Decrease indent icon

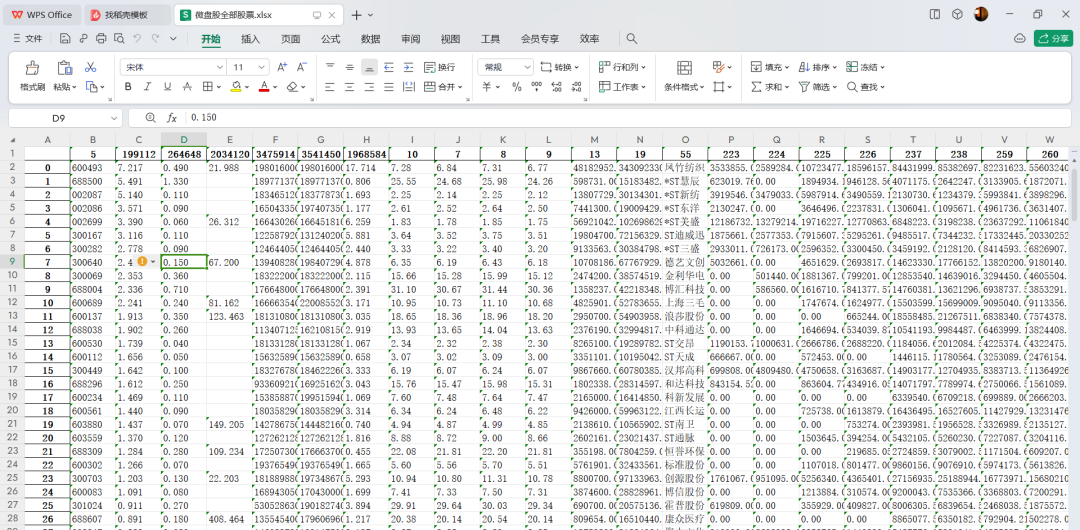pos(388,67)
